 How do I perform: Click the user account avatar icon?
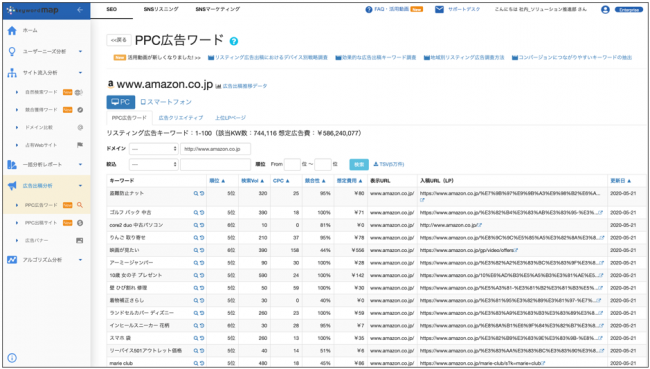click(605, 10)
